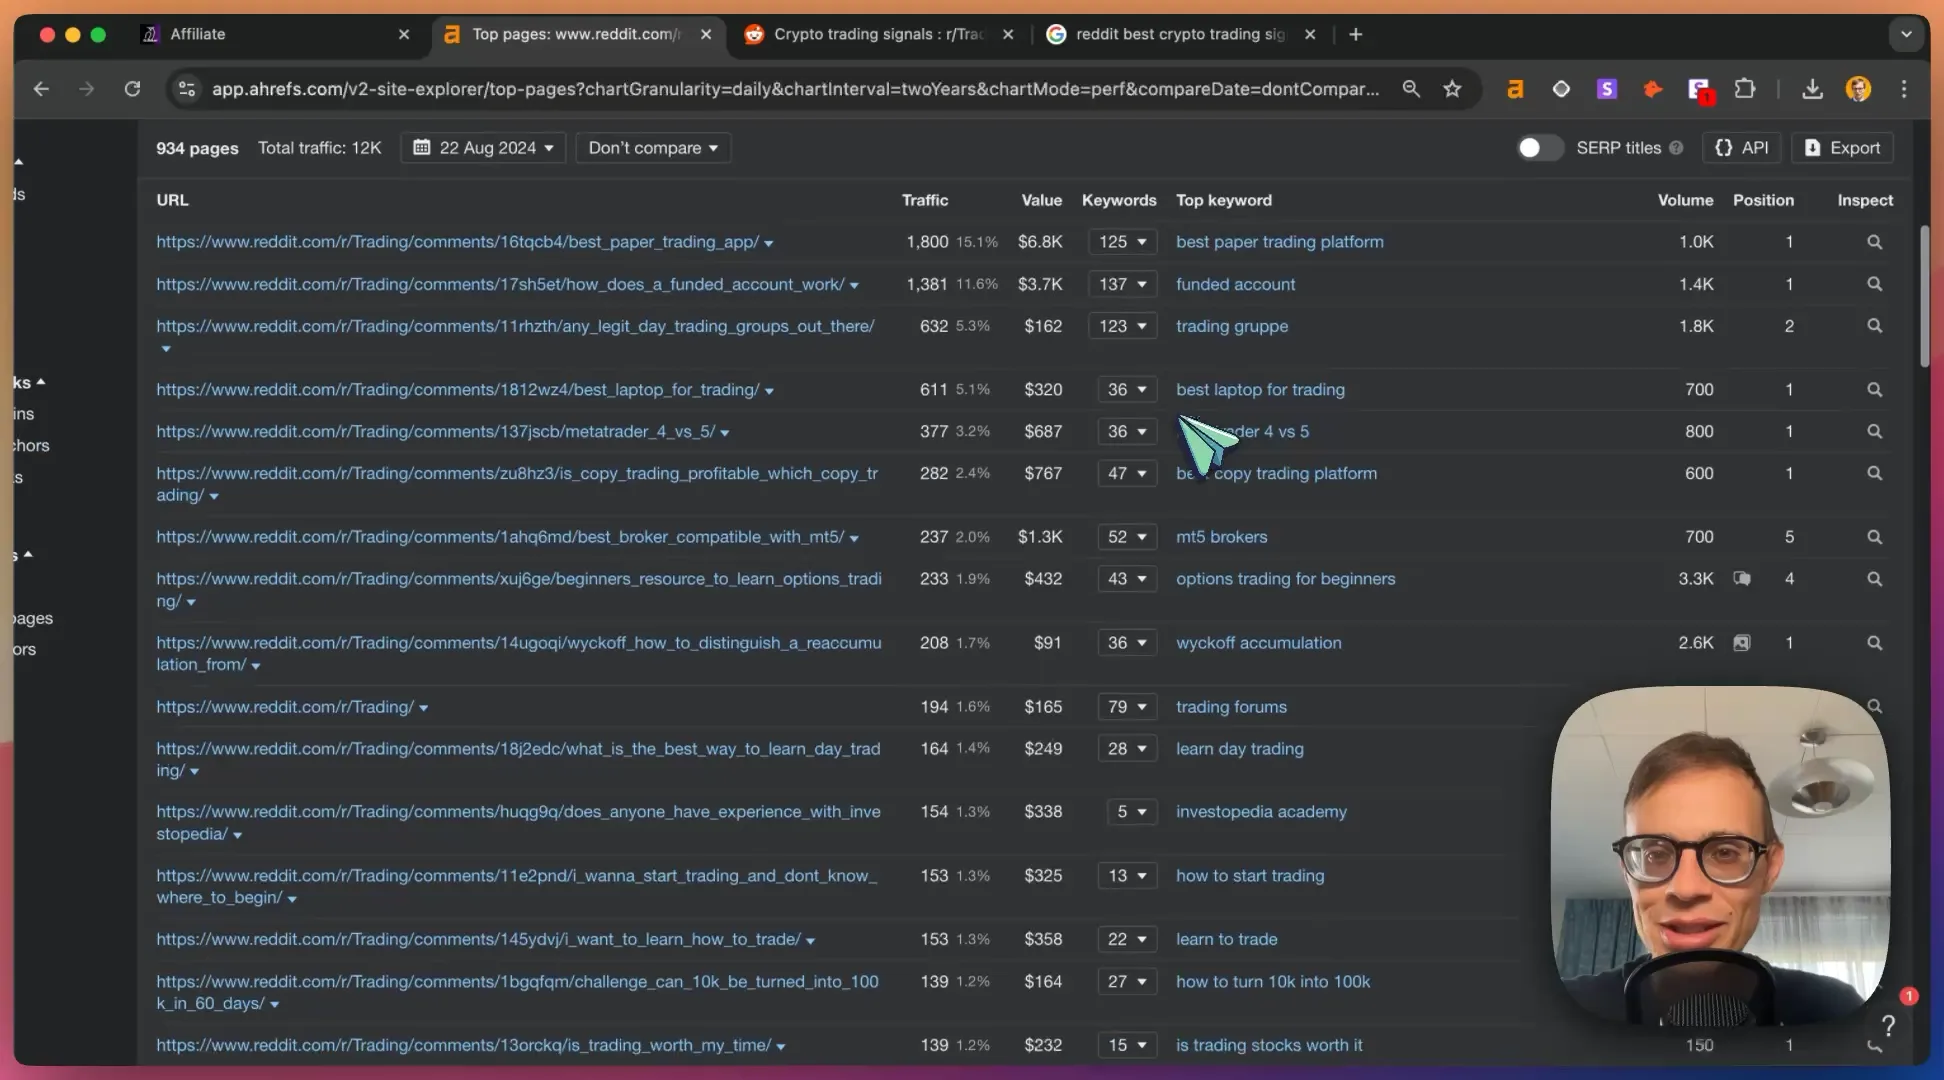Open the Chrome extensions puzzle menu
Screen dimensions: 1944x1080
tap(1745, 89)
